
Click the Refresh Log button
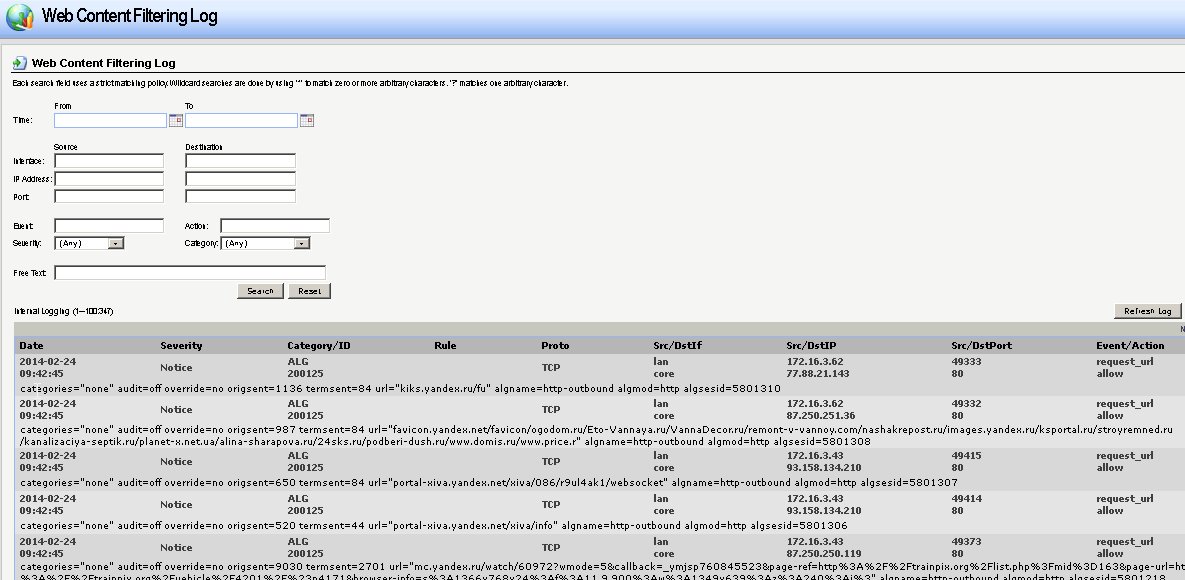(x=1147, y=311)
